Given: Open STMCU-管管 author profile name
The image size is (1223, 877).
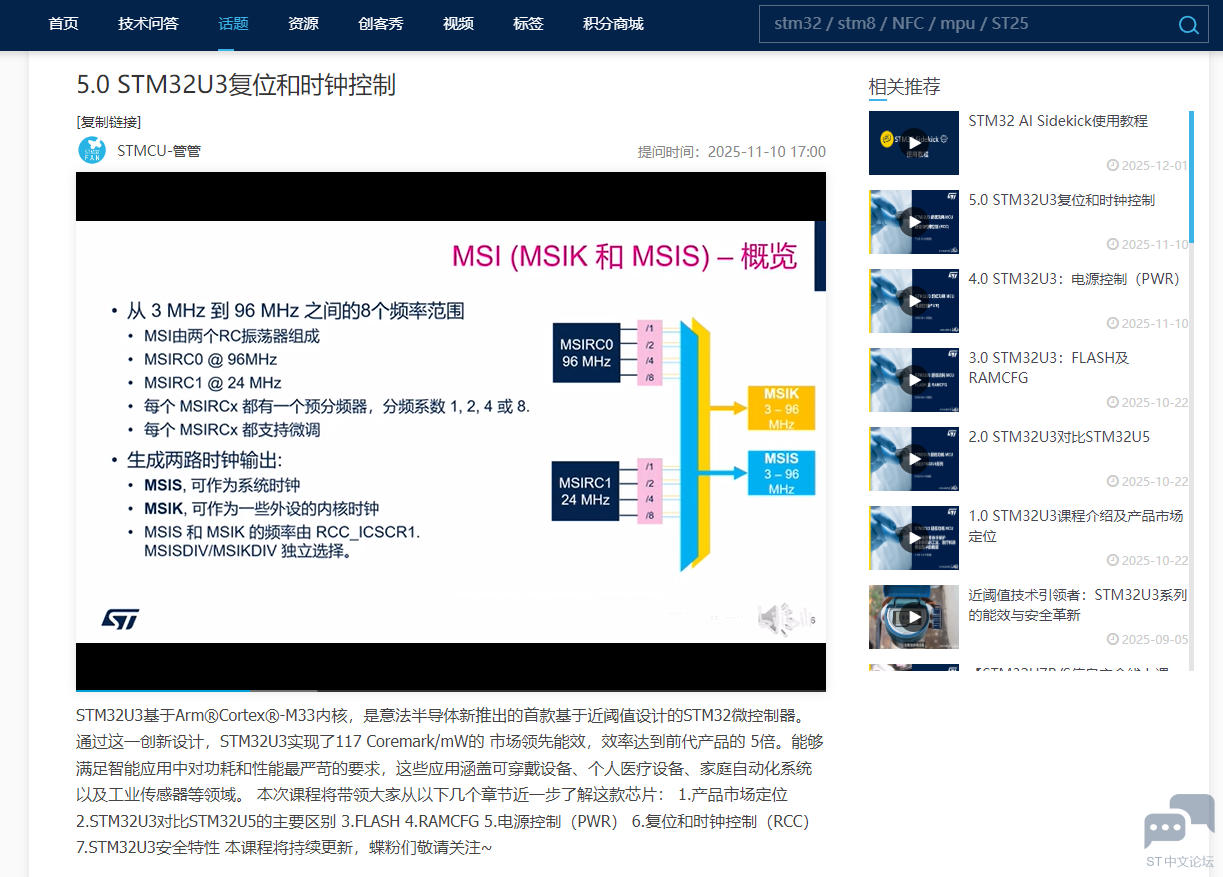Looking at the screenshot, I should [159, 151].
